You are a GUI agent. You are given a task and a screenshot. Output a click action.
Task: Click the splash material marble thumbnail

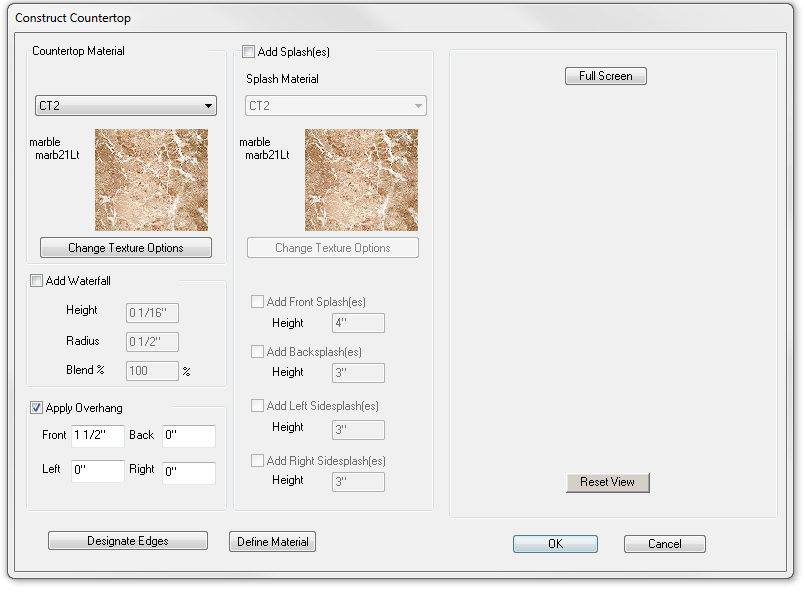point(361,180)
